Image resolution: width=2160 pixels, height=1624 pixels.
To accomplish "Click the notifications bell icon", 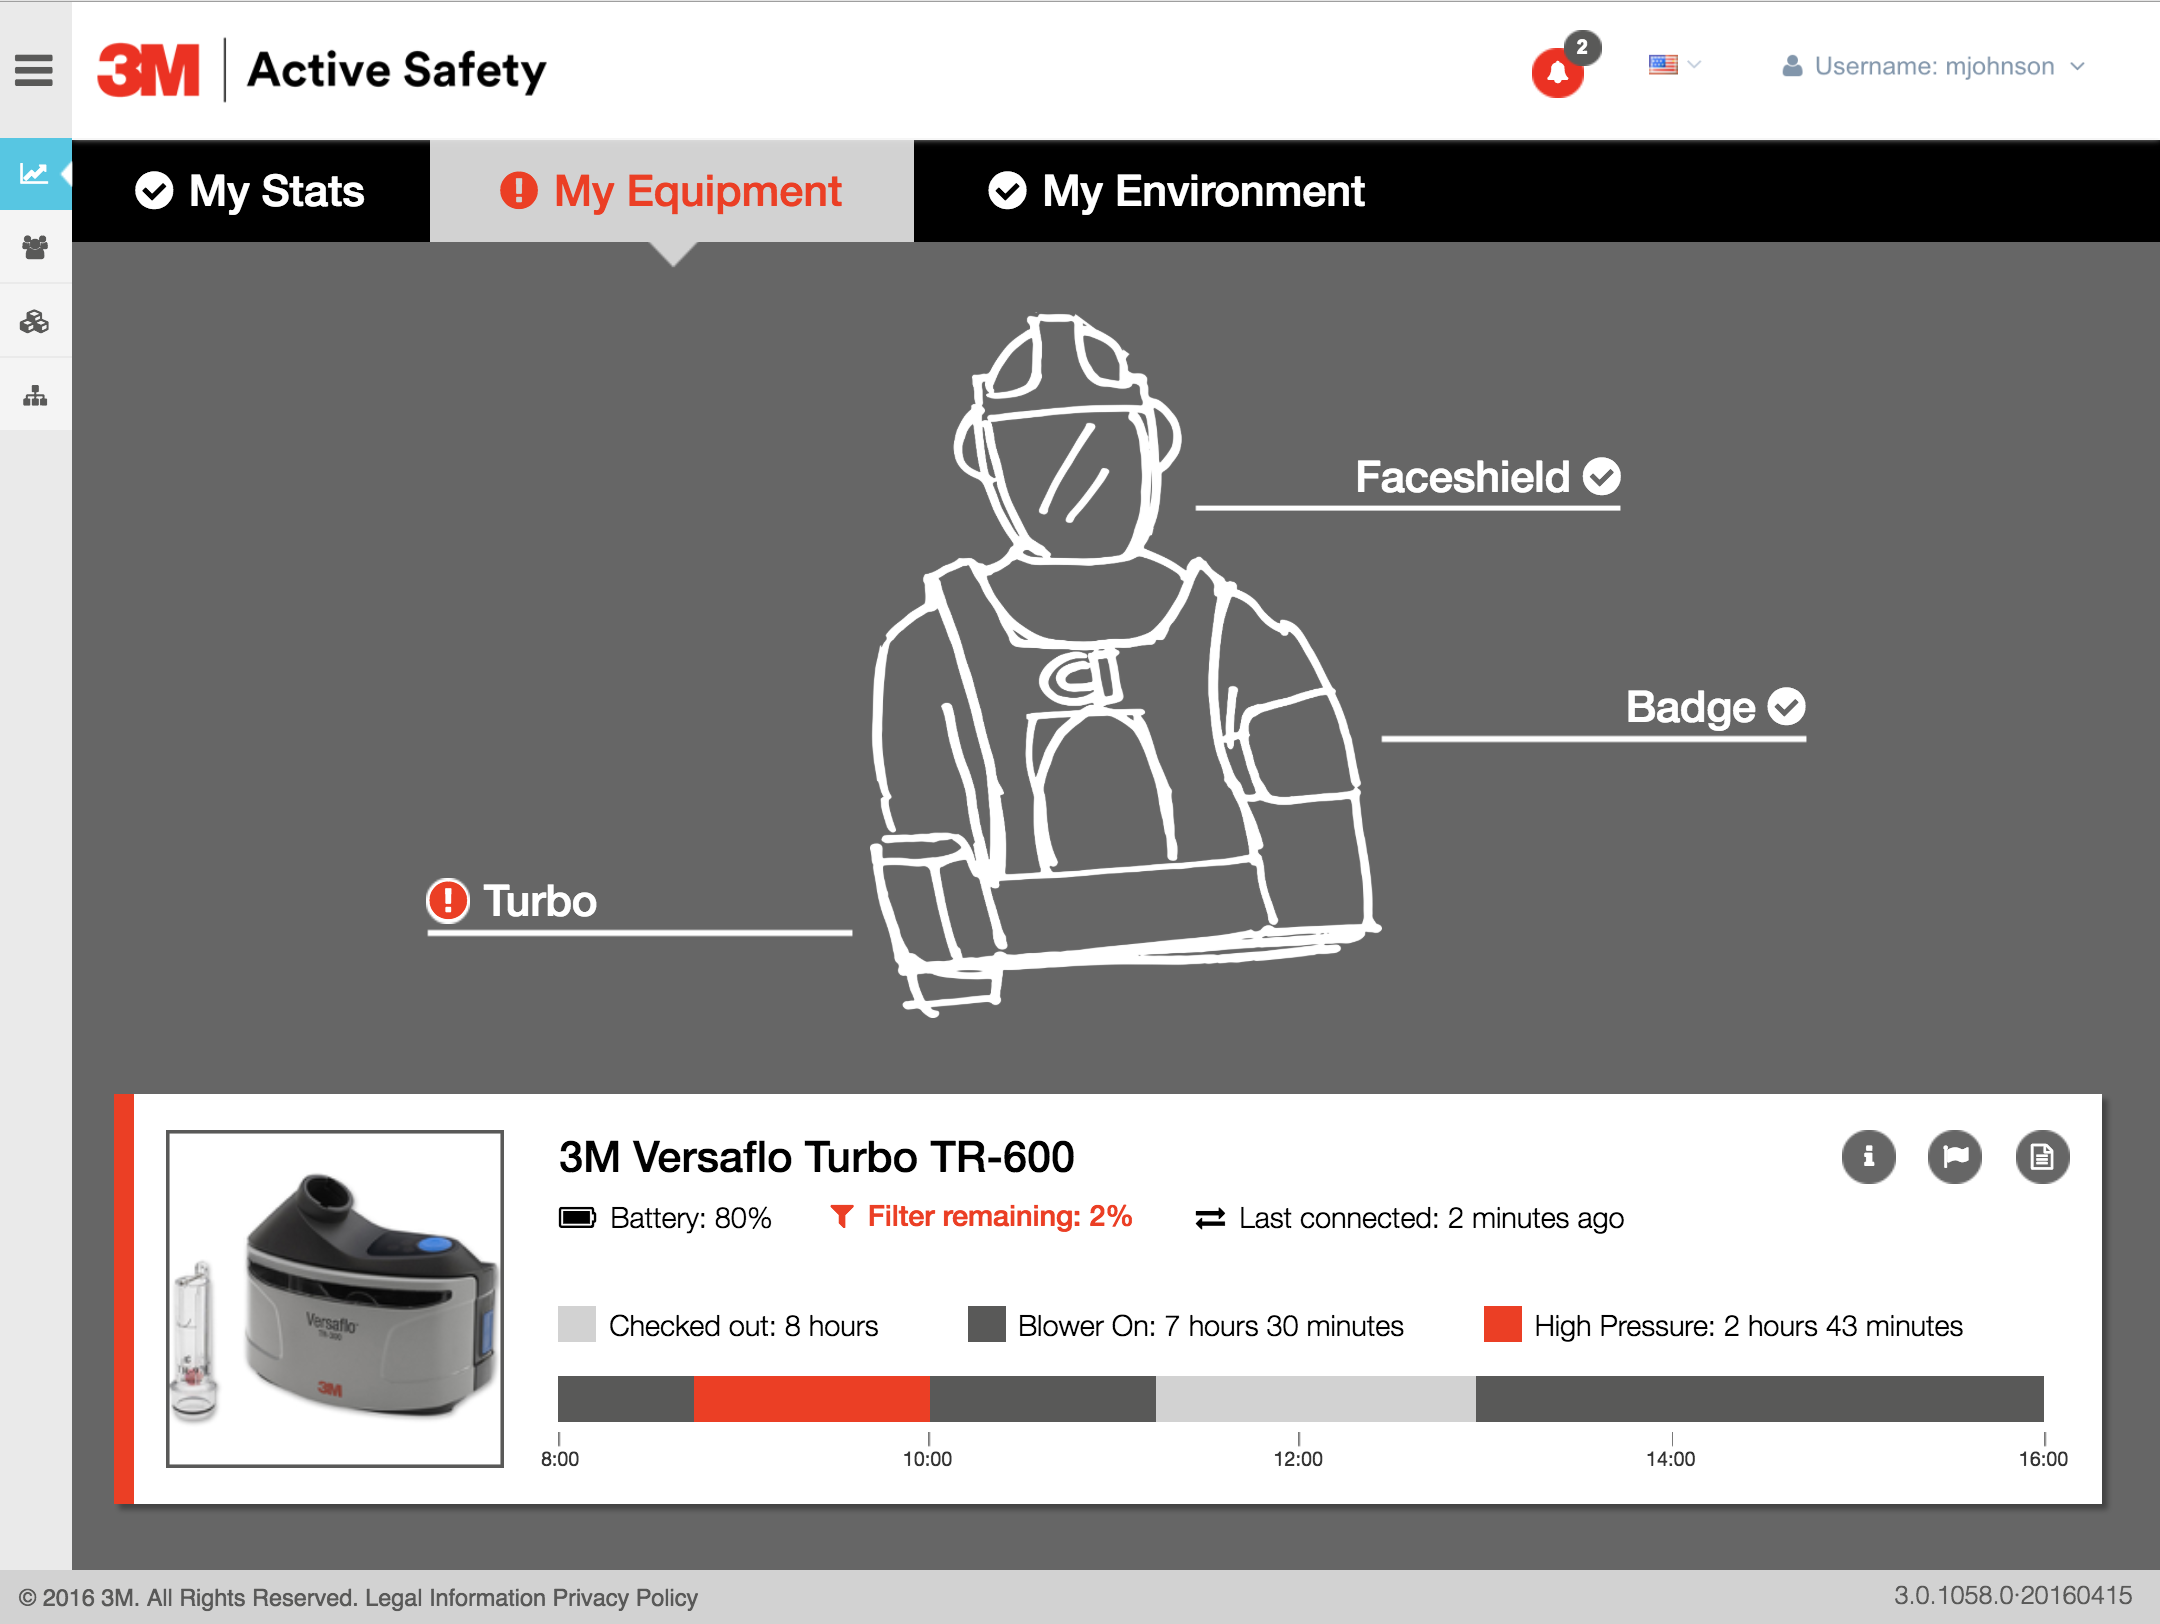I will pos(1557,72).
